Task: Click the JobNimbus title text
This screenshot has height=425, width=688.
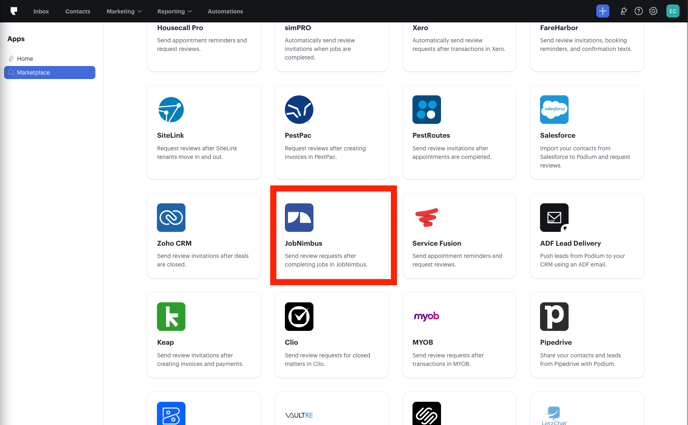Action: 303,243
